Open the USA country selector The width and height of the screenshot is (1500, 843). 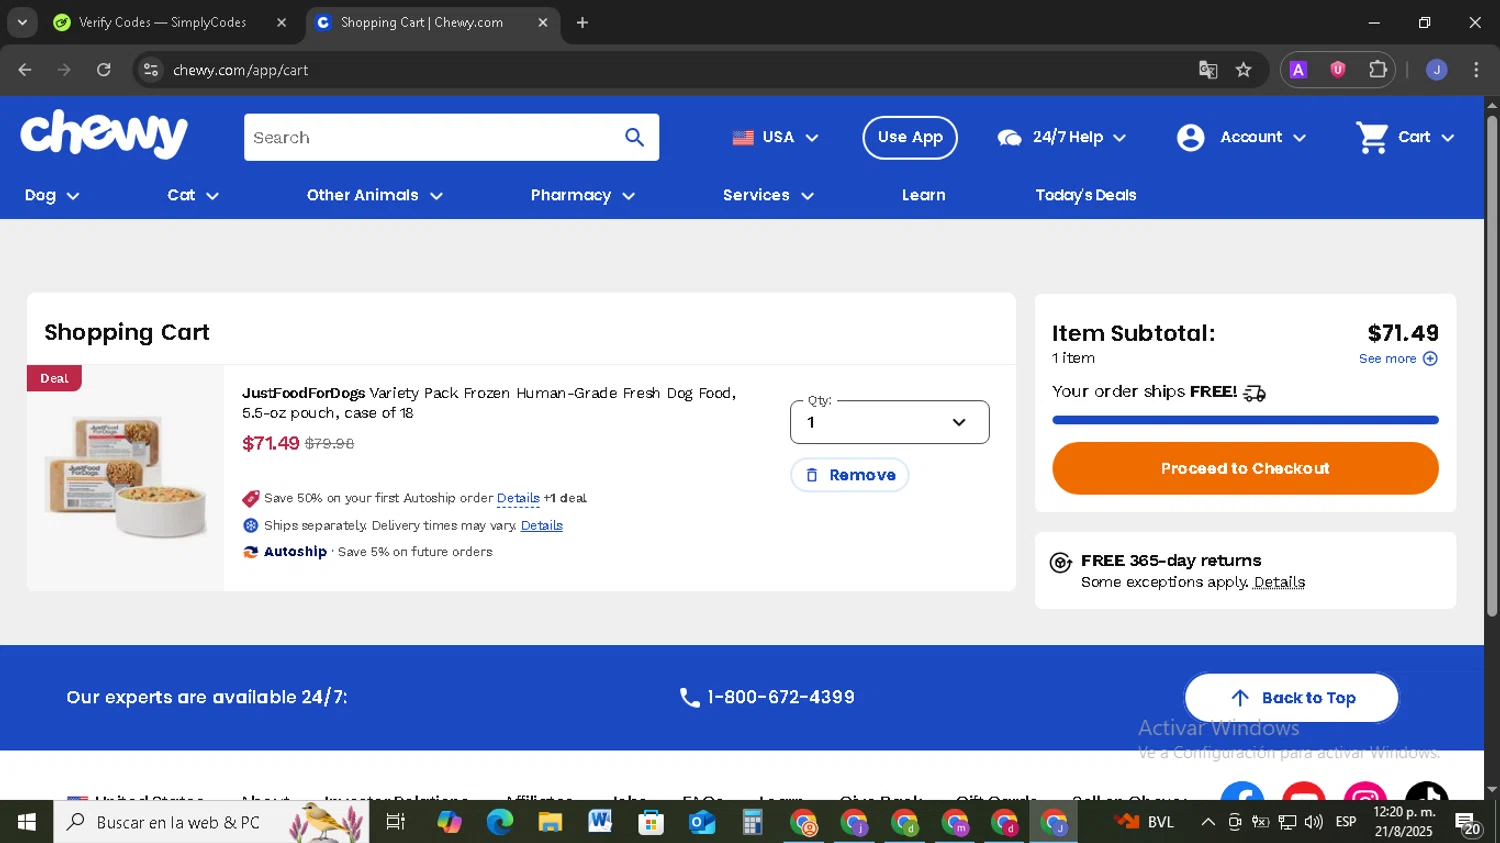[775, 137]
